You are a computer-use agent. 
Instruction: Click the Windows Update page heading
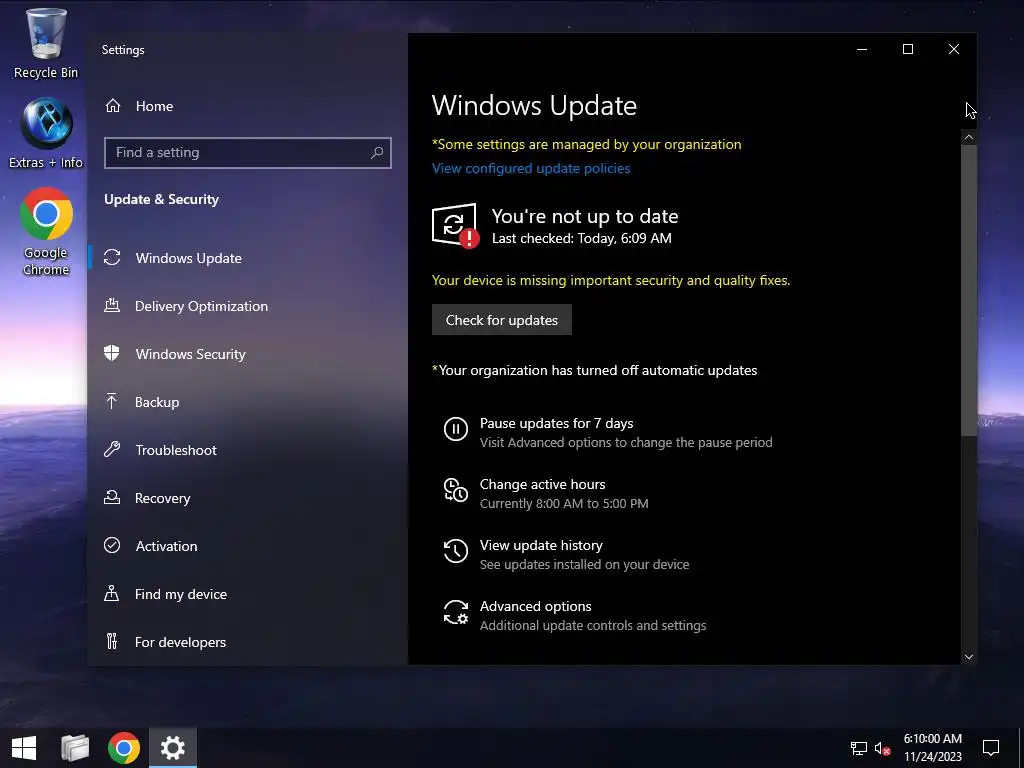point(534,105)
